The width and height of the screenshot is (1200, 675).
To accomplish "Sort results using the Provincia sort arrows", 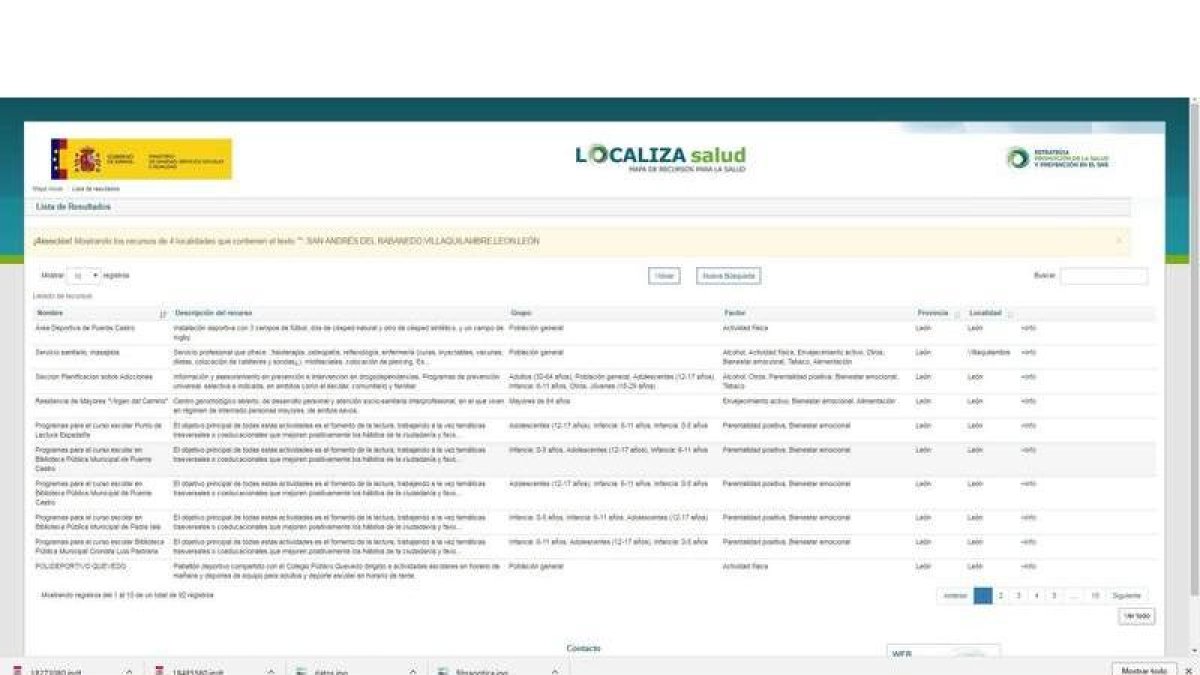I will click(956, 314).
